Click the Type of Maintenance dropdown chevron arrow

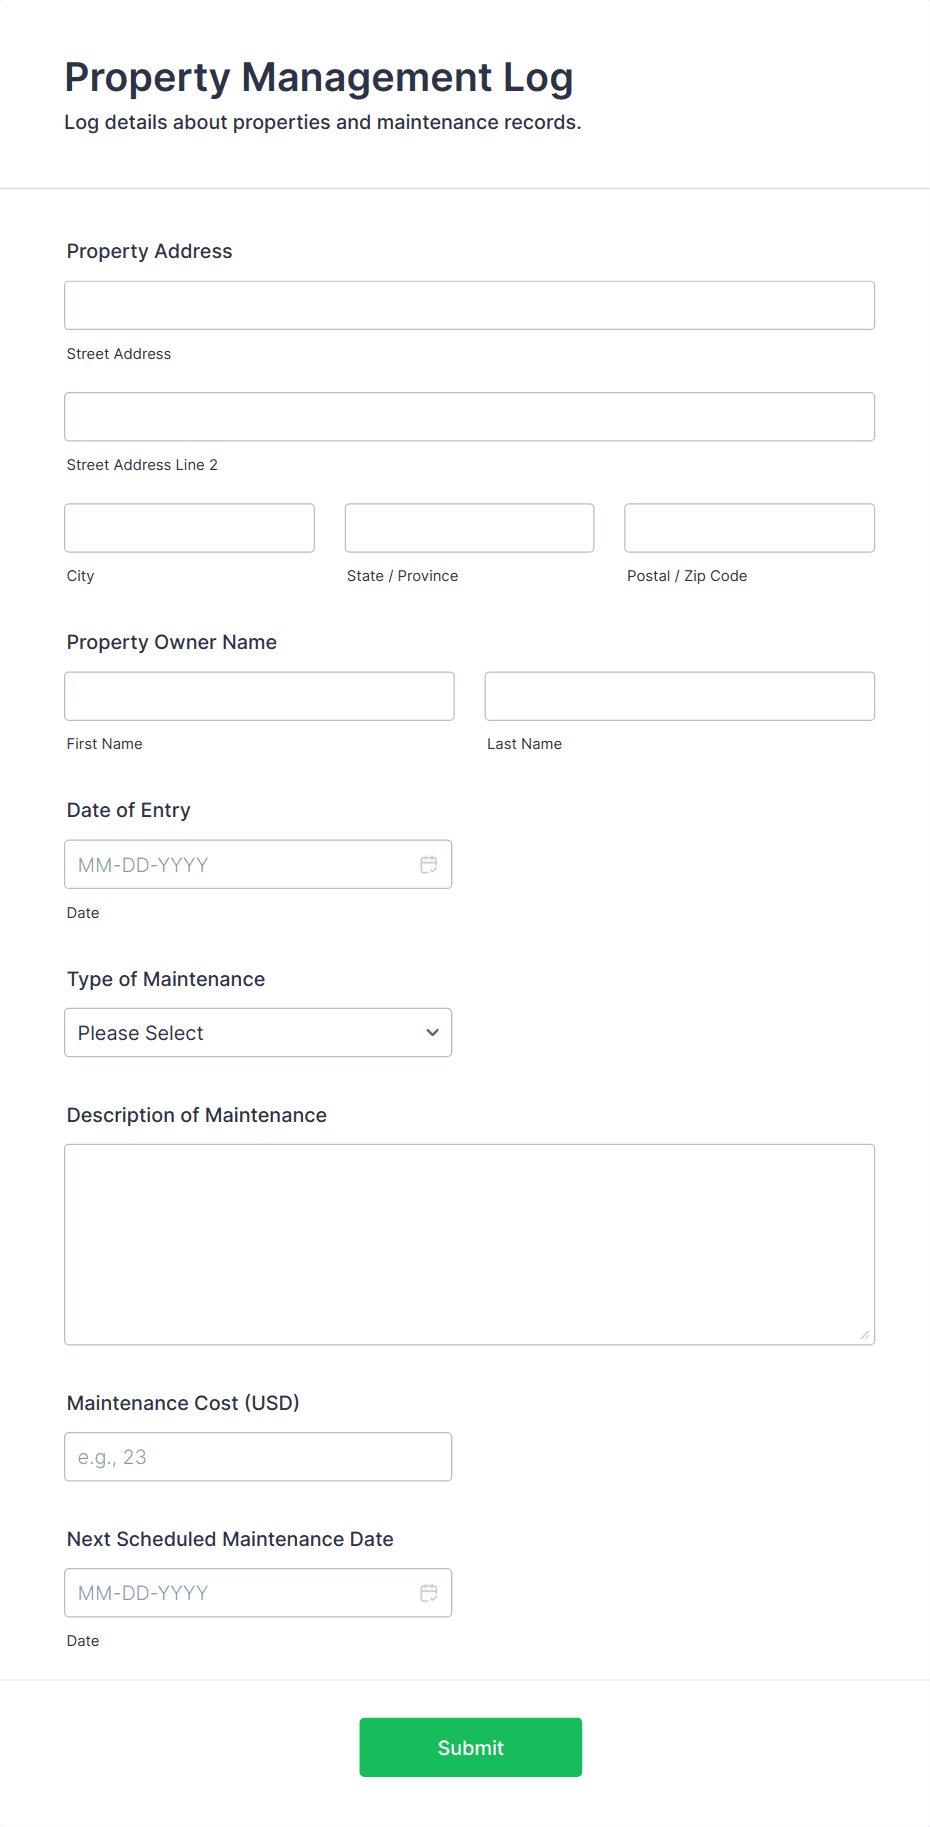pos(432,1032)
